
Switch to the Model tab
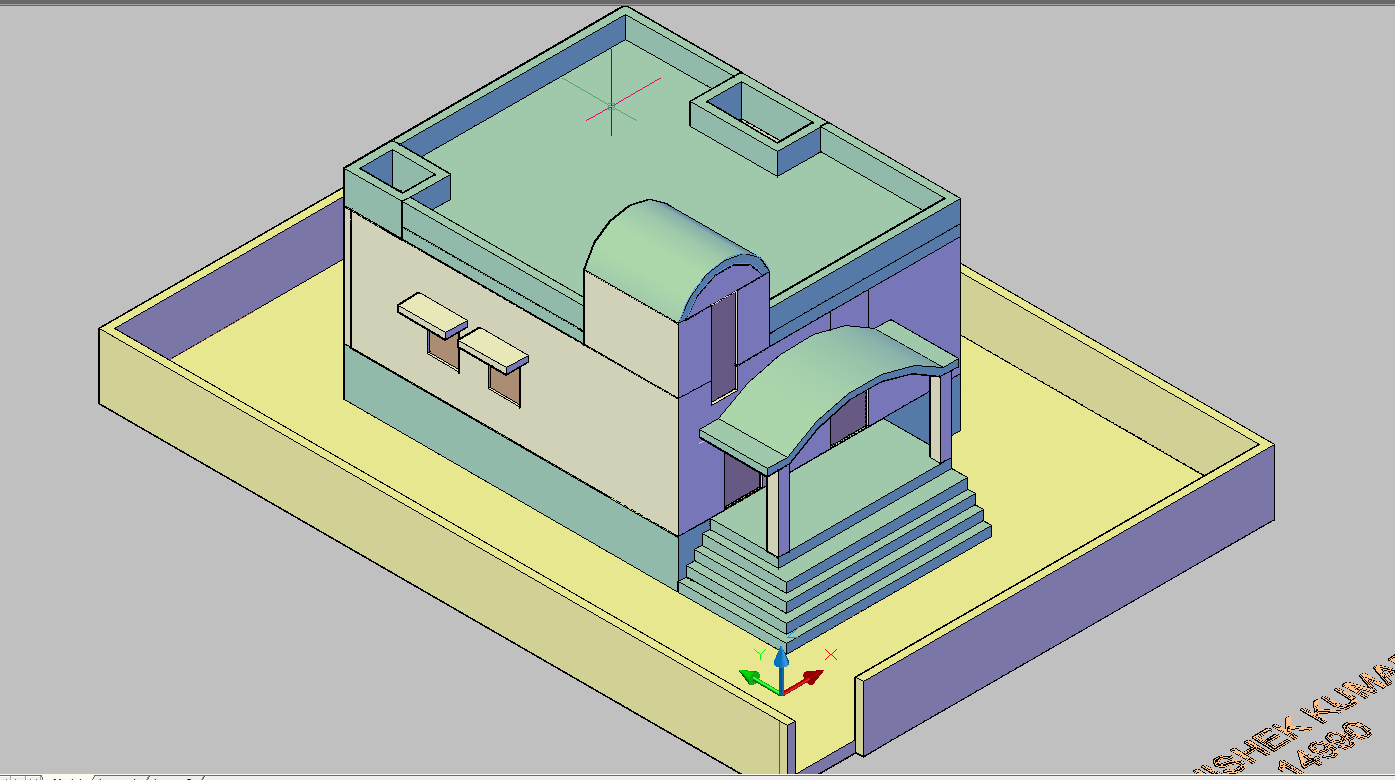(x=68, y=777)
